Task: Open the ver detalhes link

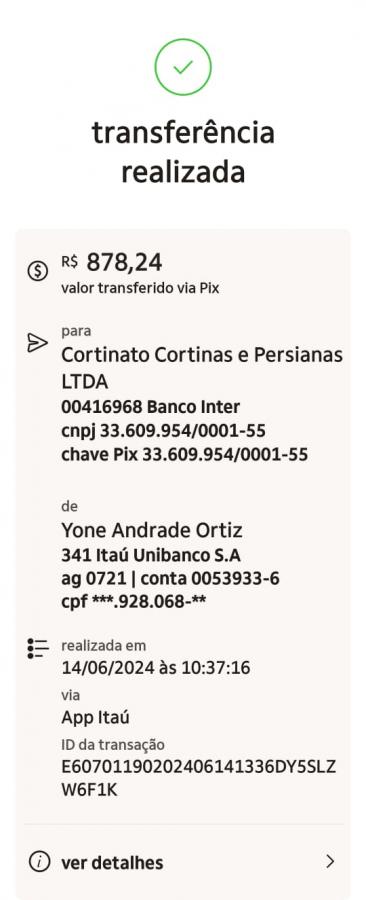Action: [112, 862]
